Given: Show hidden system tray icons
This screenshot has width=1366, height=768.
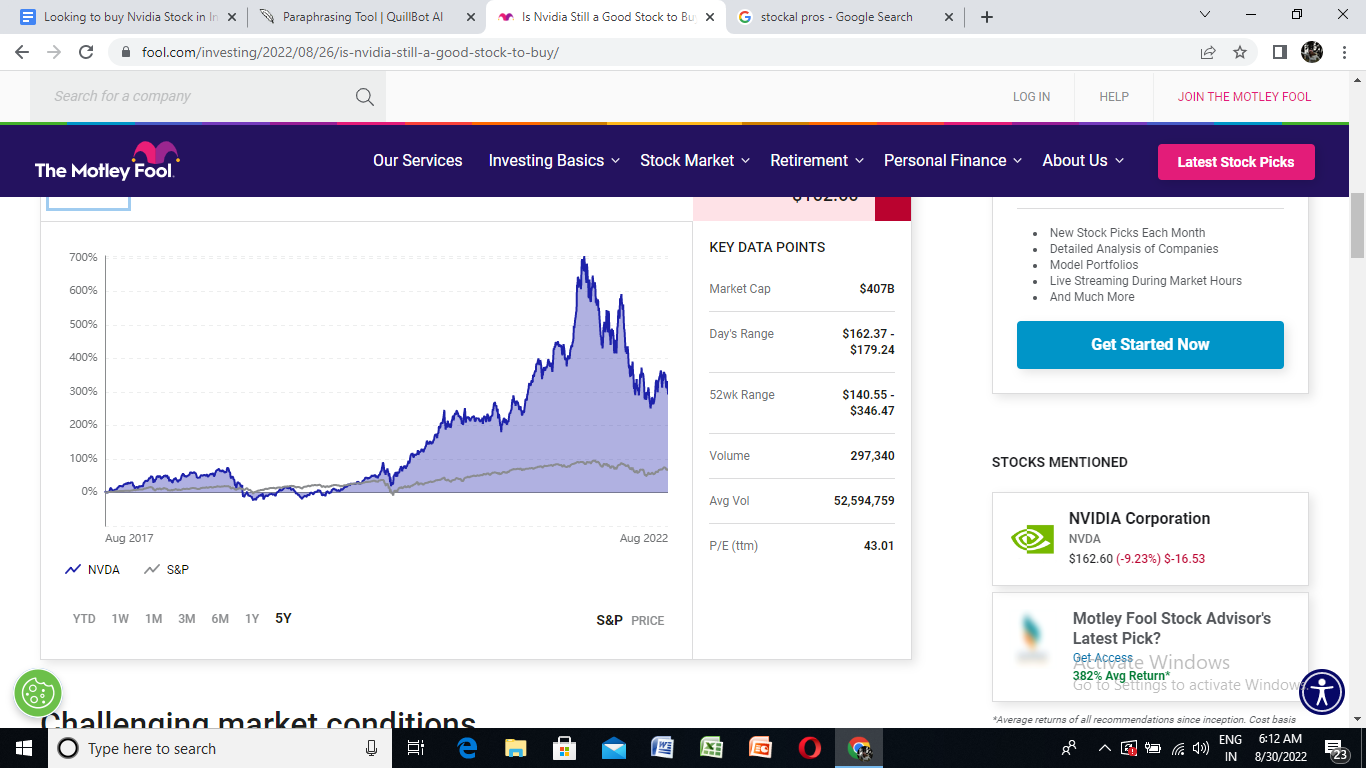Looking at the screenshot, I should point(1104,748).
